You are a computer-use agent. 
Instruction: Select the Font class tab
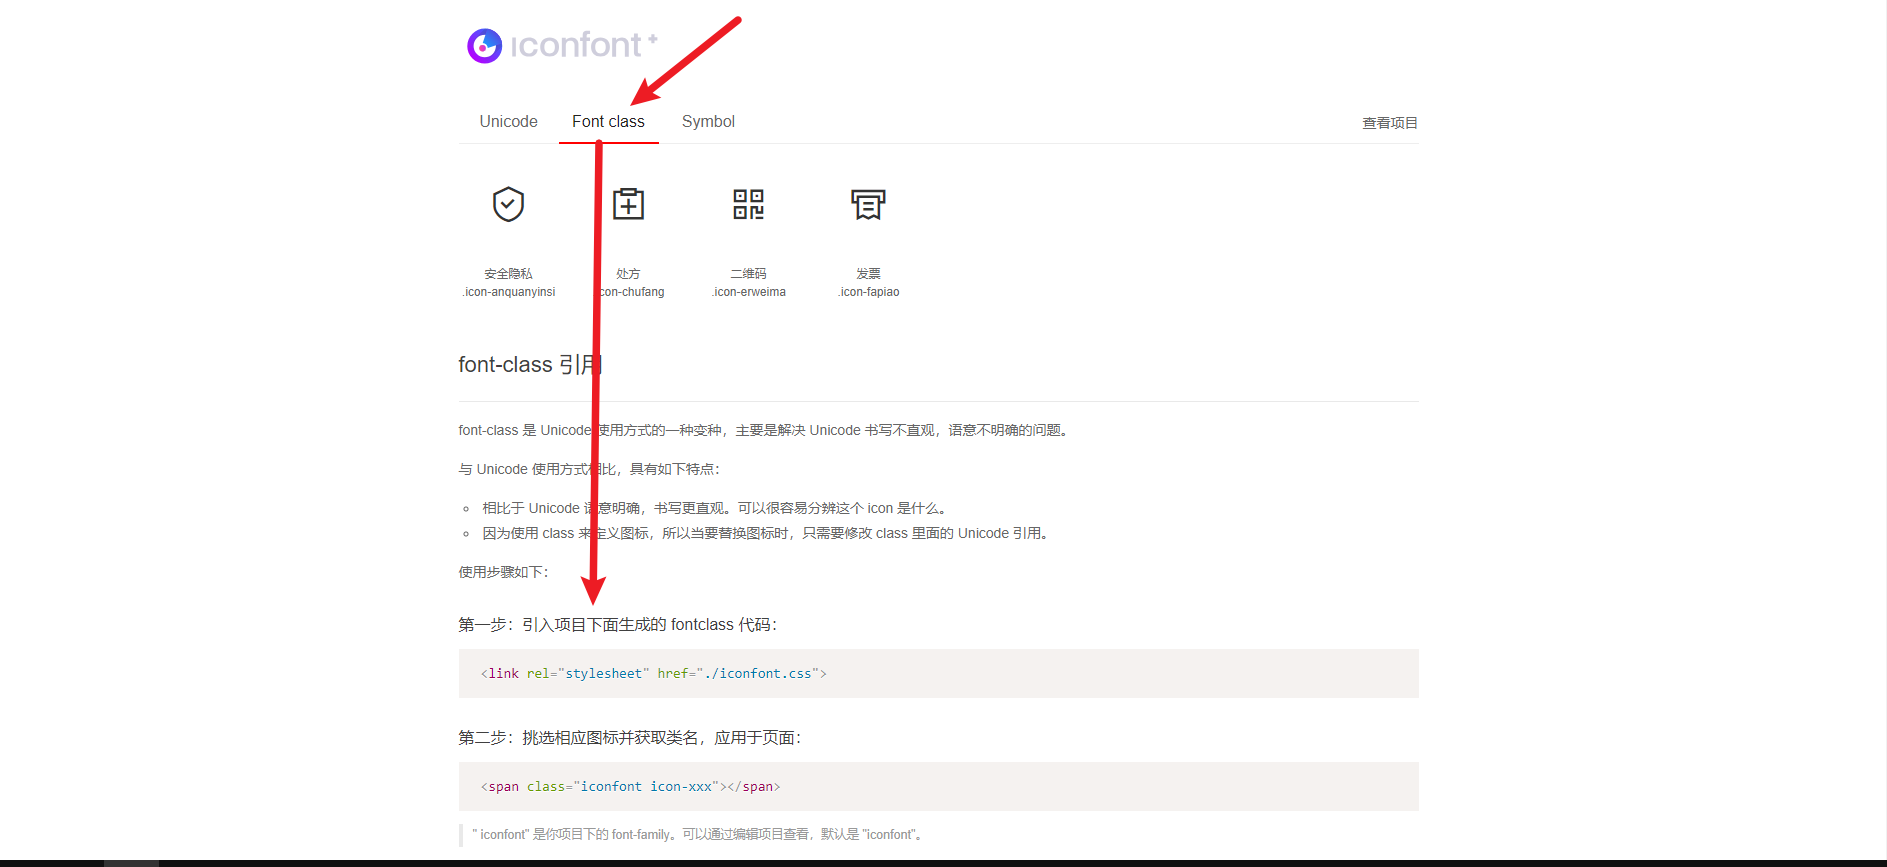tap(608, 121)
